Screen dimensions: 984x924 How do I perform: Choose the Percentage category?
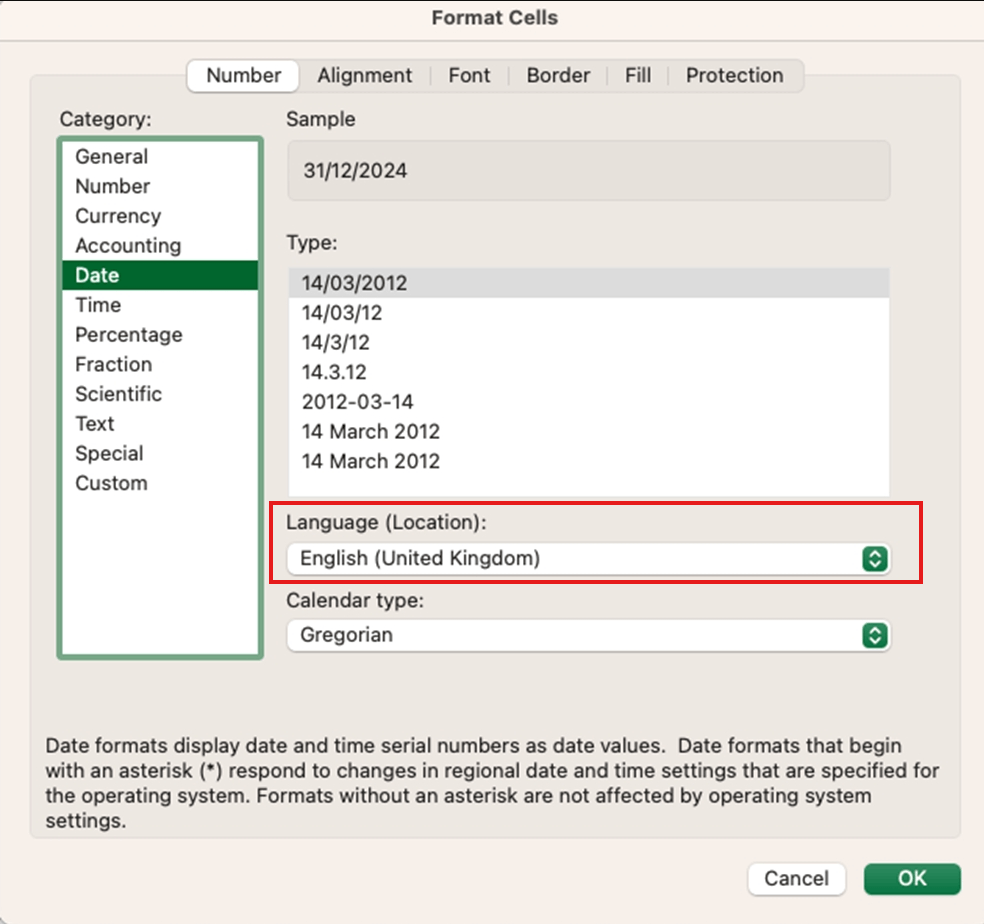(x=129, y=335)
